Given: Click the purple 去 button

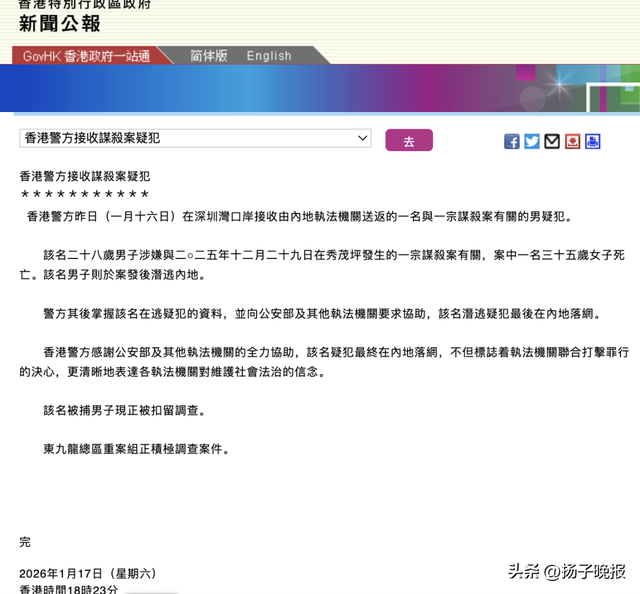Looking at the screenshot, I should coord(409,140).
